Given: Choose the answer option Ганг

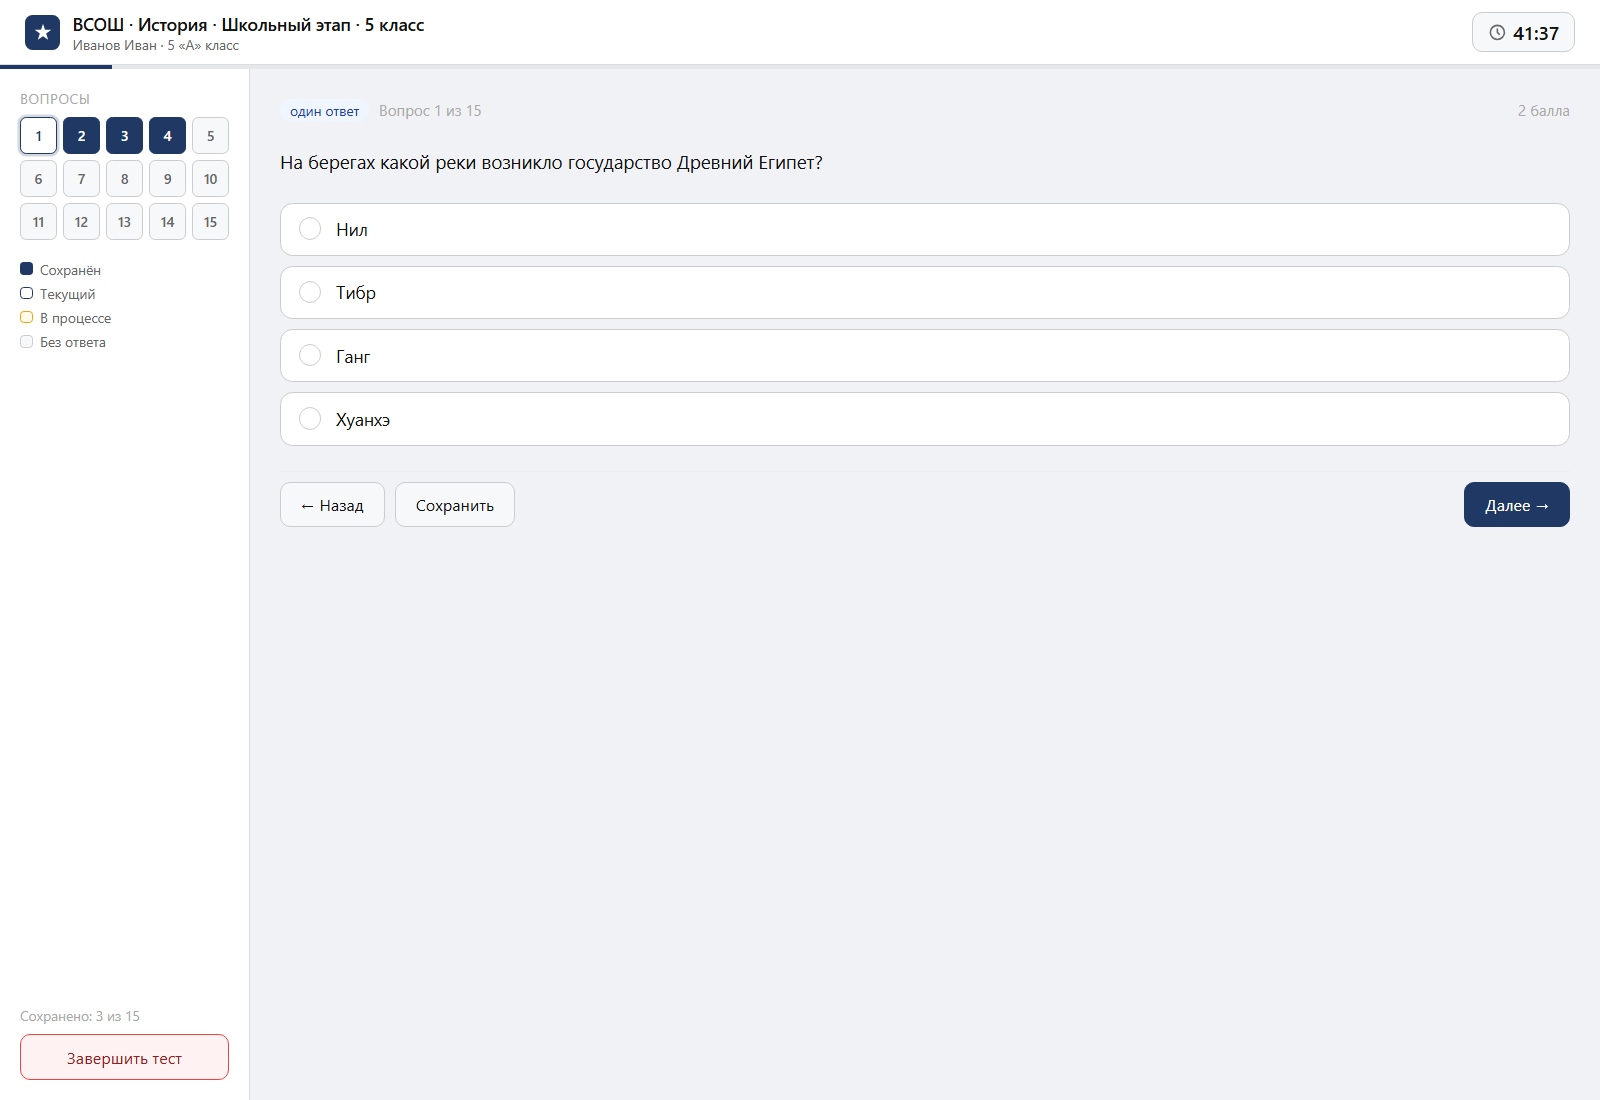Looking at the screenshot, I should pyautogui.click(x=924, y=356).
